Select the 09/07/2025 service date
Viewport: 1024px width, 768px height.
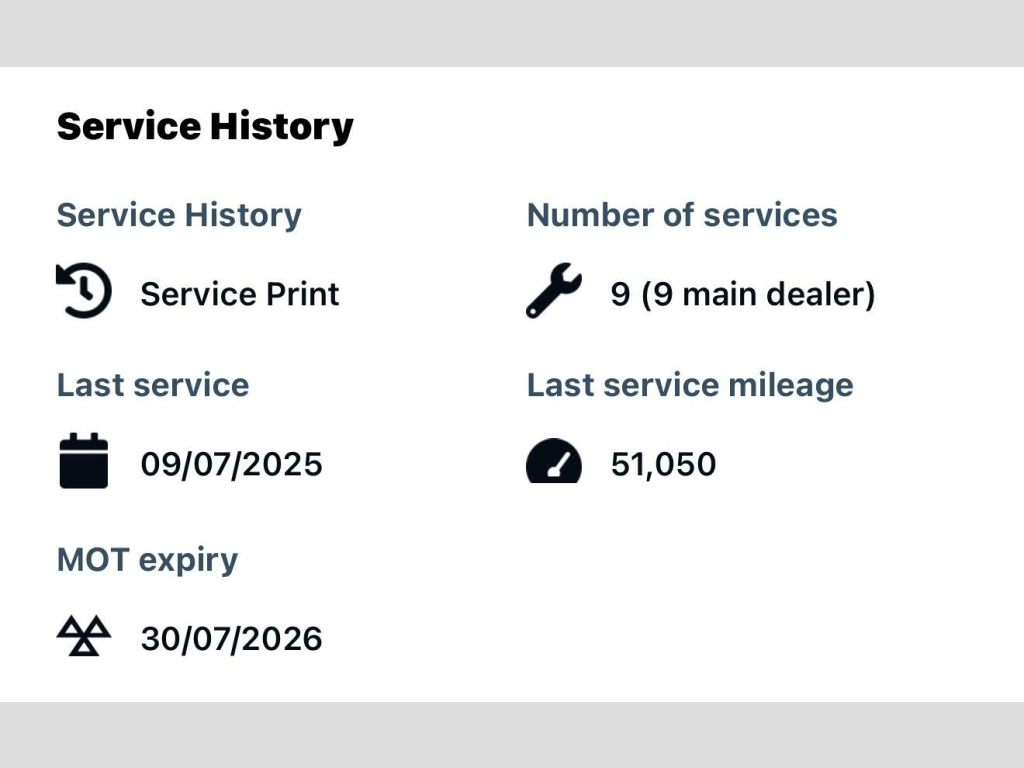point(231,464)
